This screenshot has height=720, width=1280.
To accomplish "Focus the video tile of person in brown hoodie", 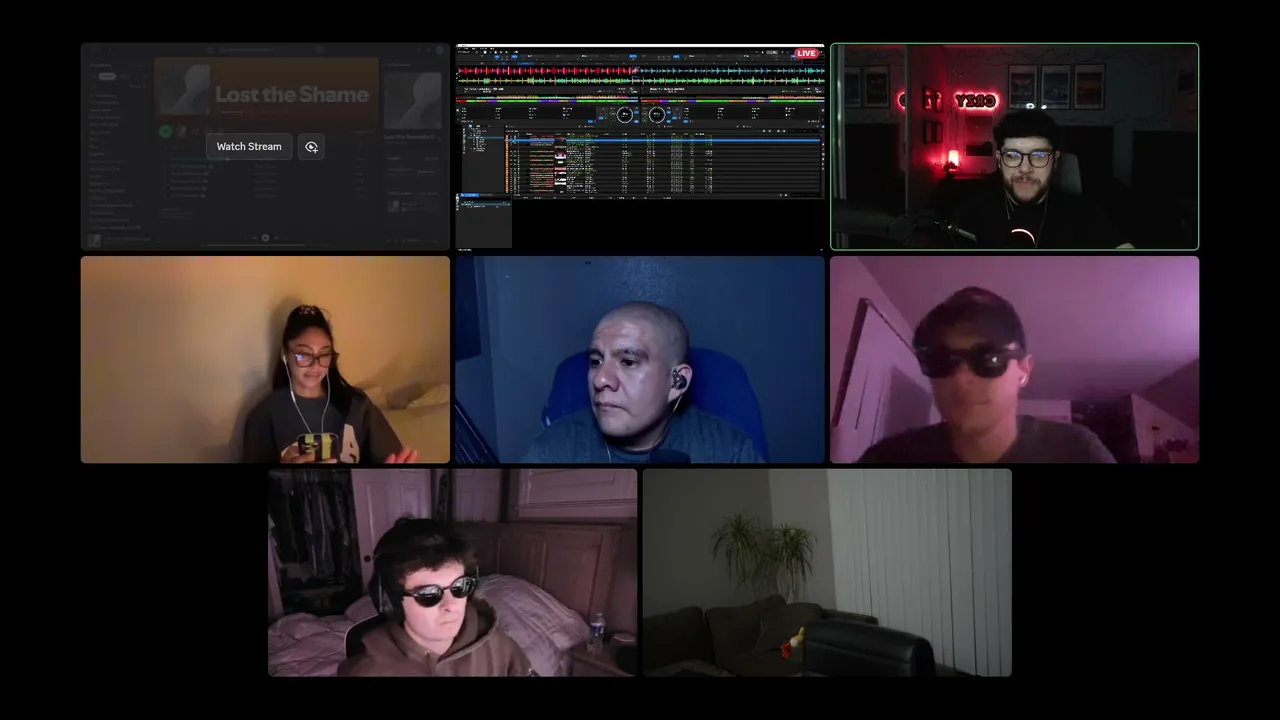I will tap(452, 573).
